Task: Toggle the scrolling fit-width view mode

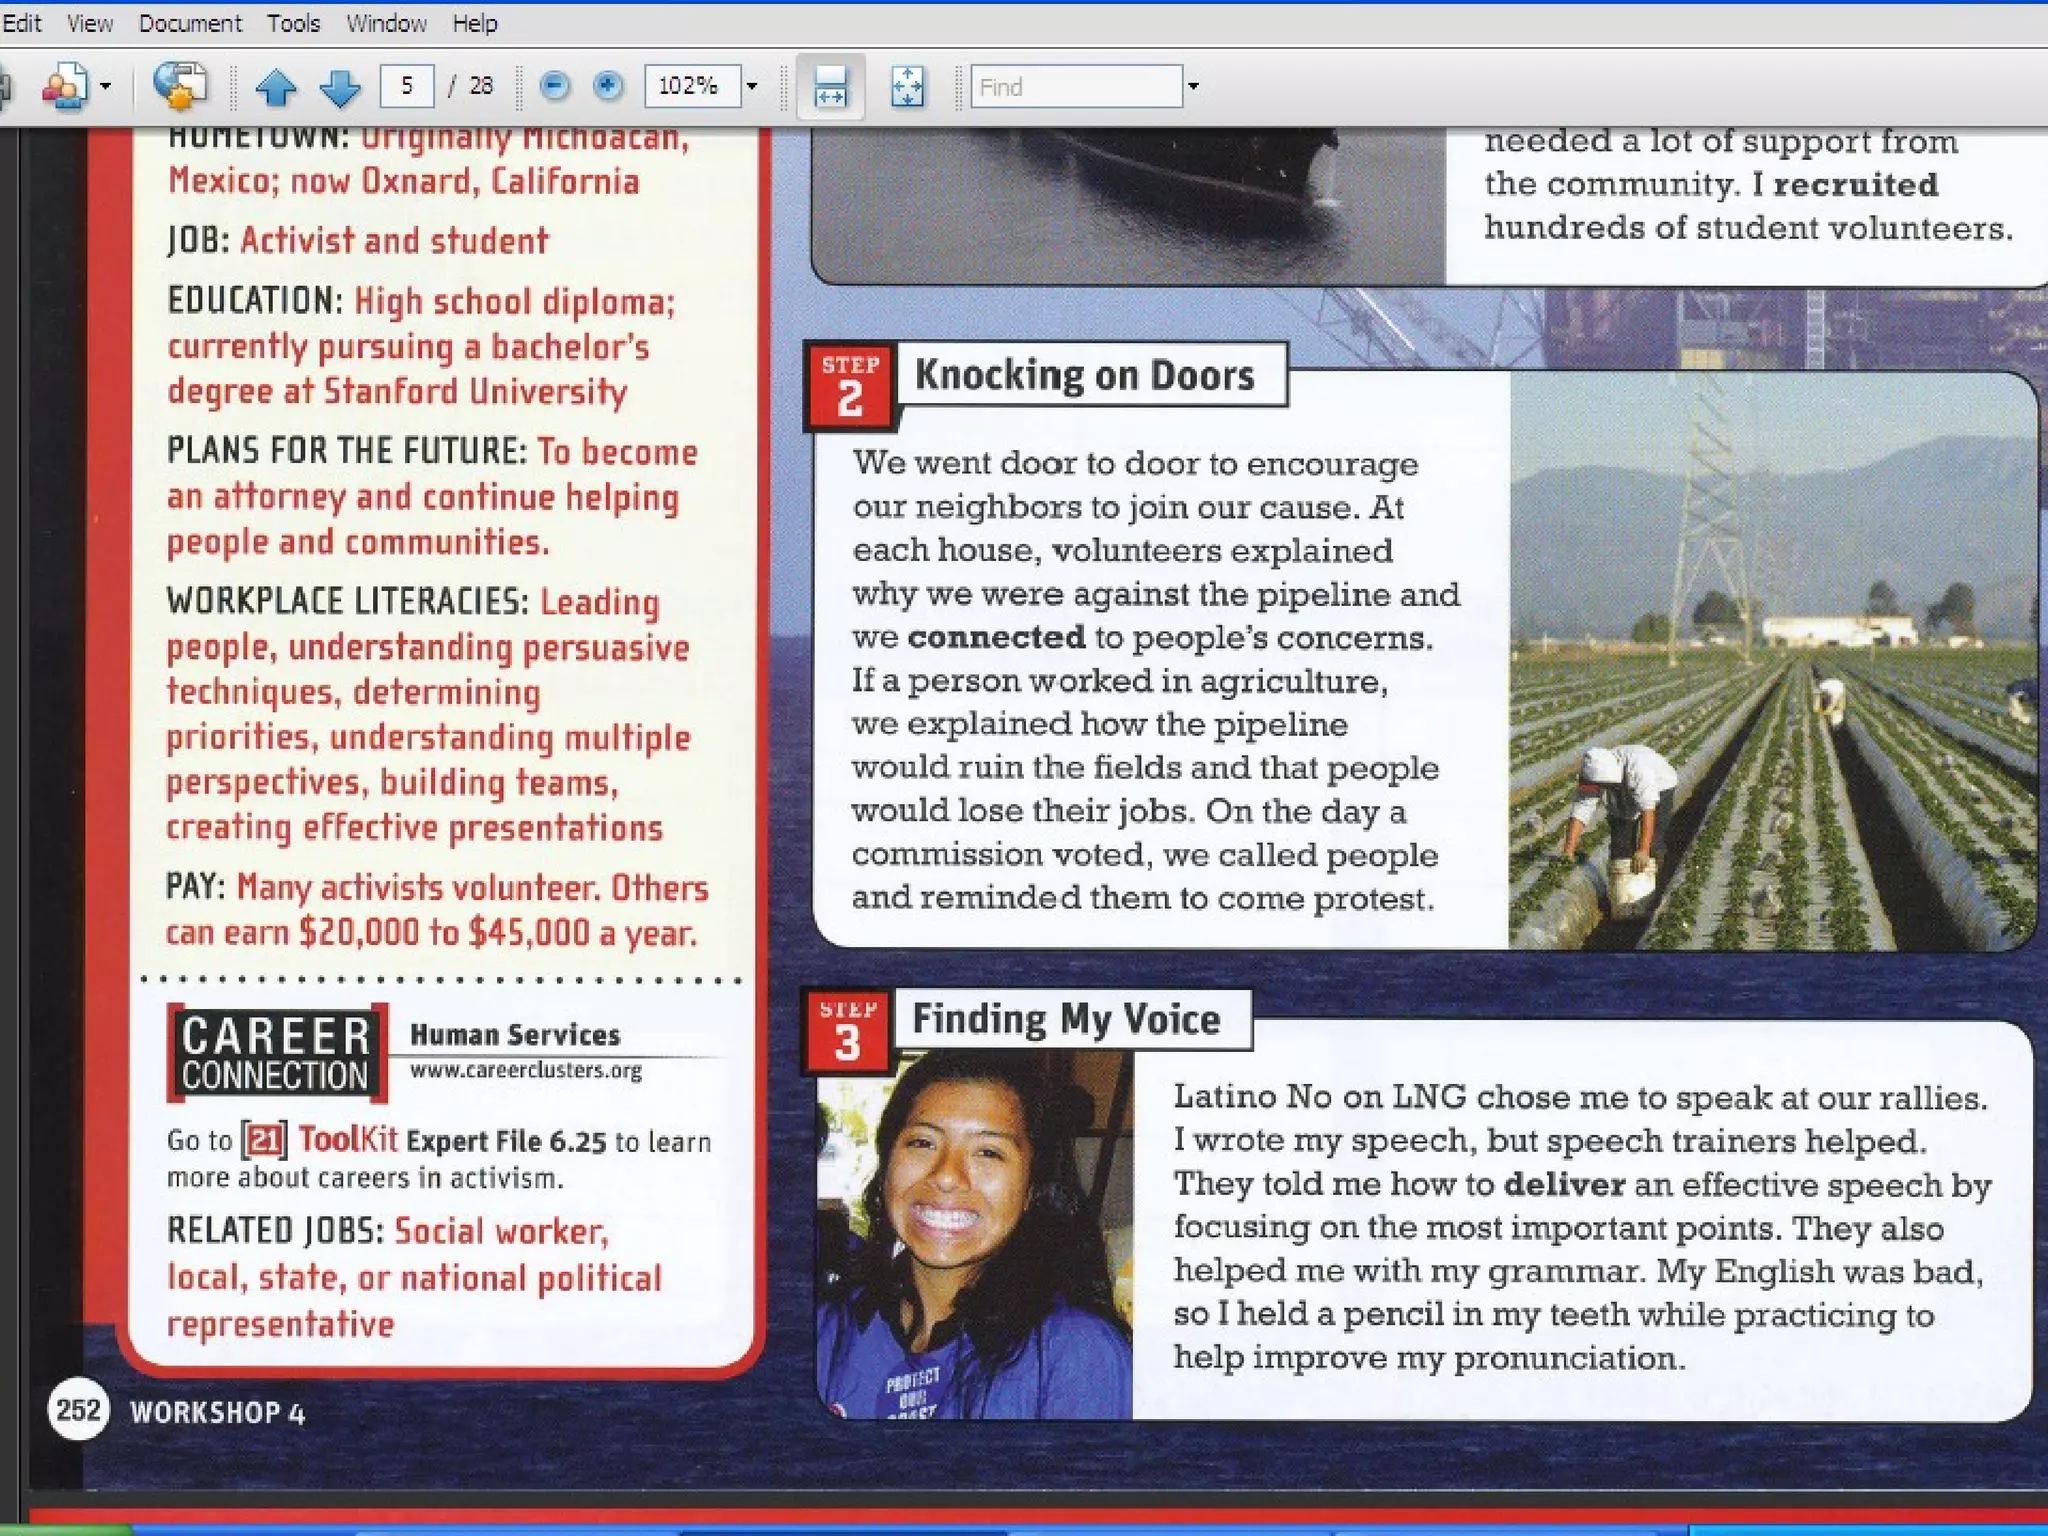Action: [x=830, y=87]
